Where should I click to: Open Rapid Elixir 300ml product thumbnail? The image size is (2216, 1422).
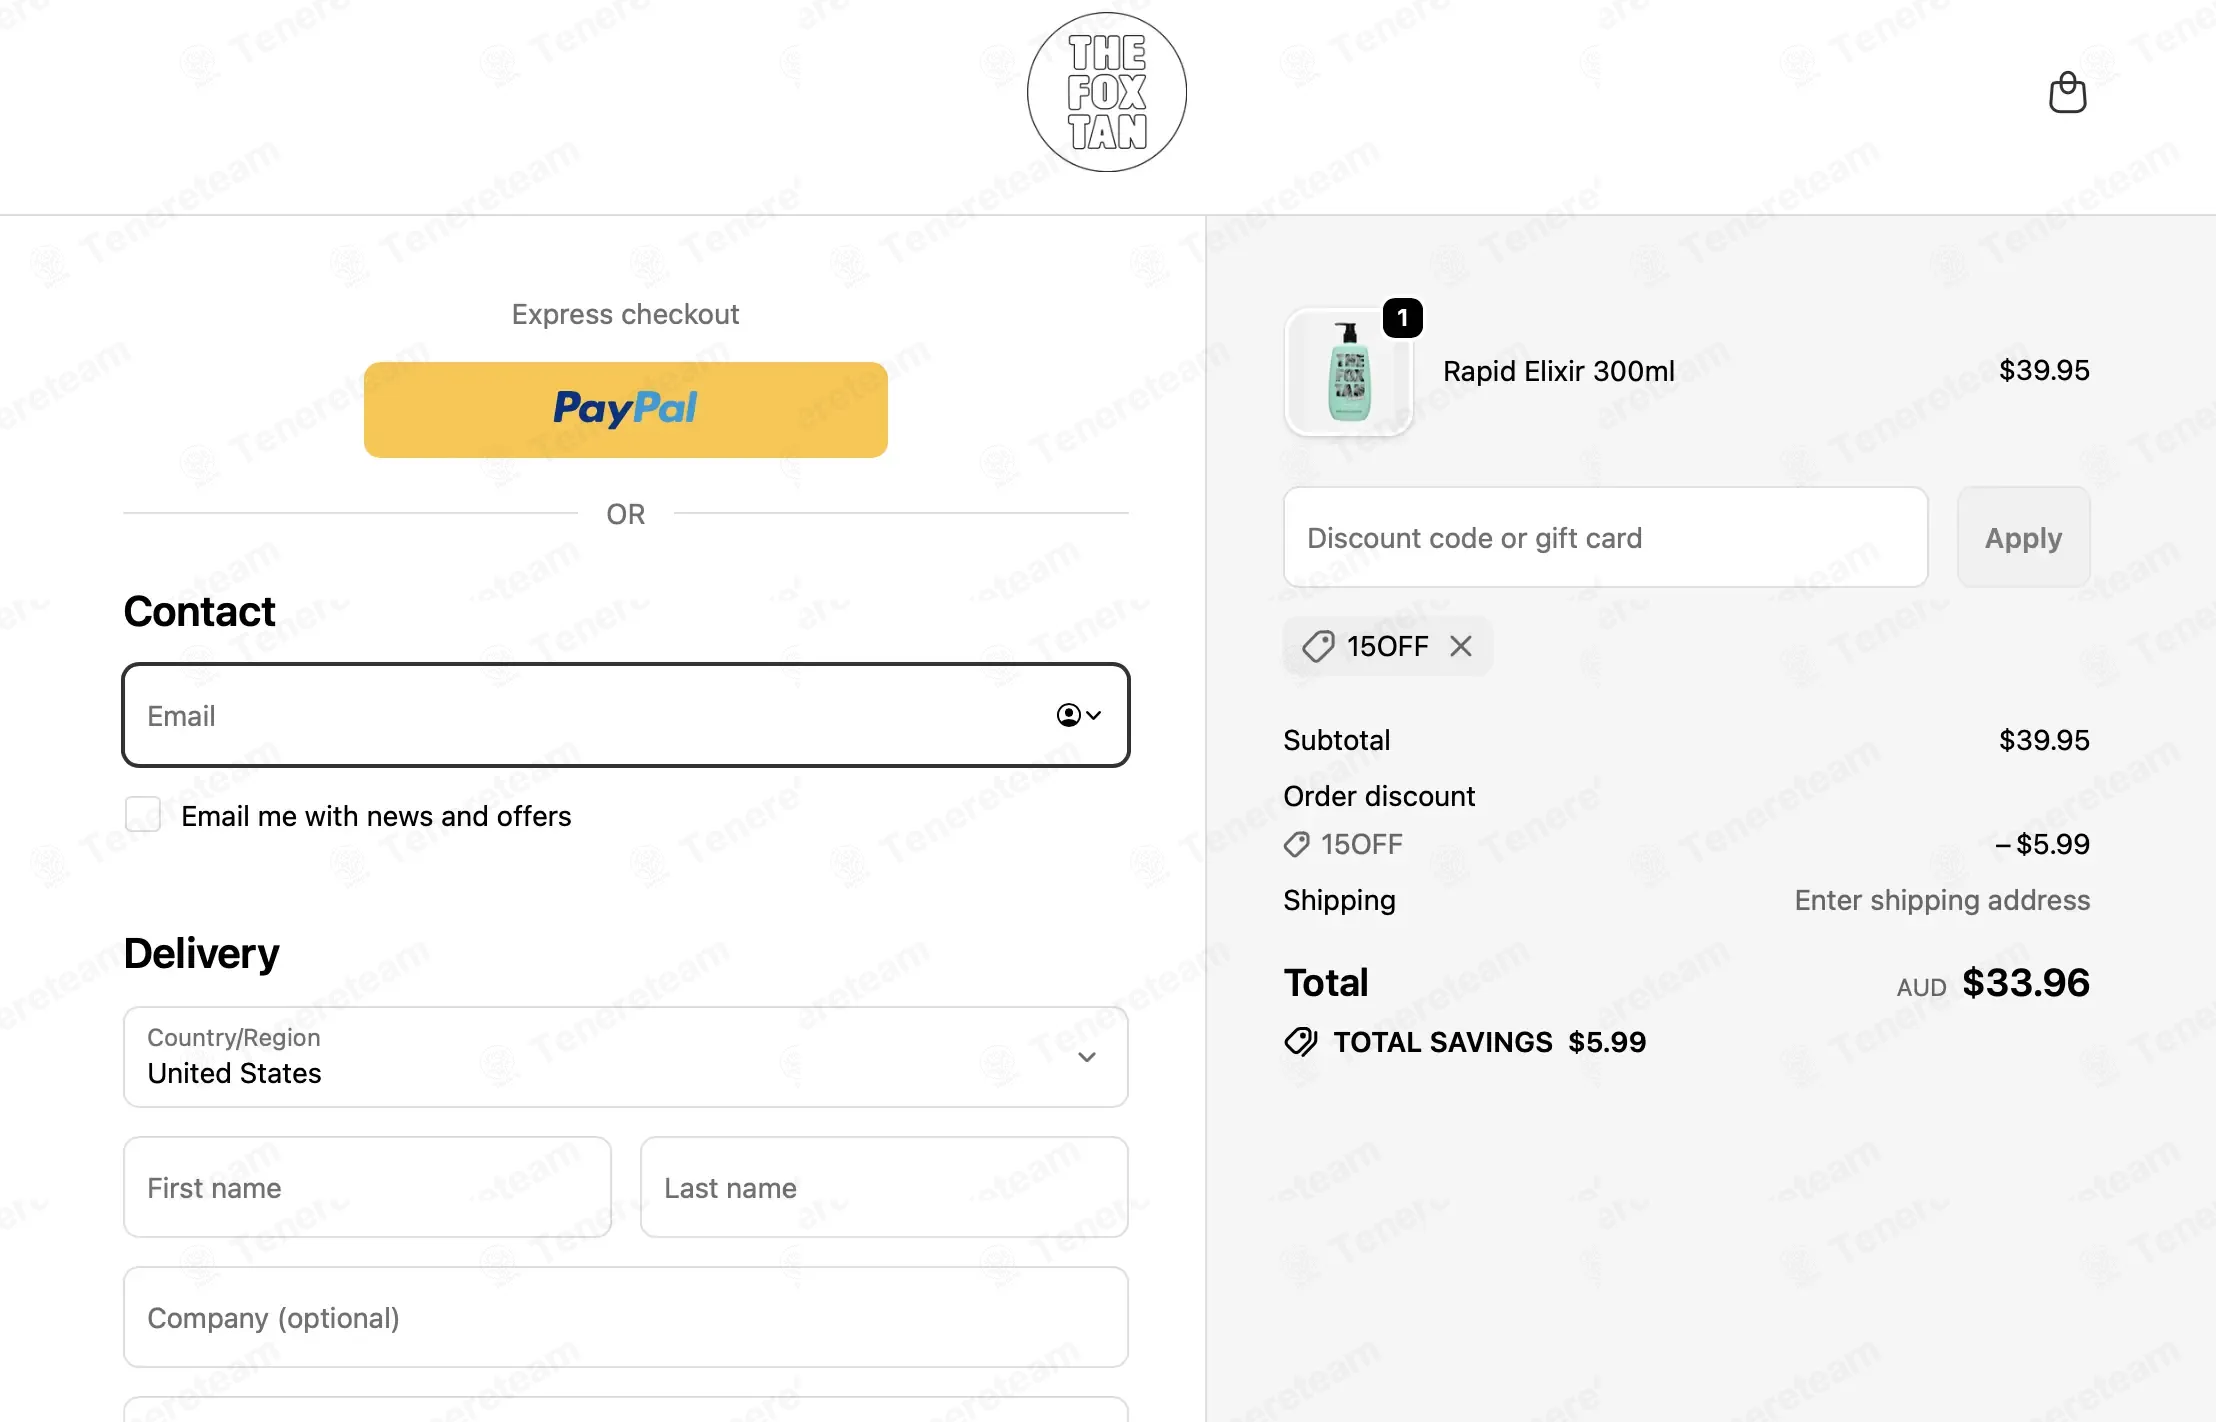tap(1348, 372)
